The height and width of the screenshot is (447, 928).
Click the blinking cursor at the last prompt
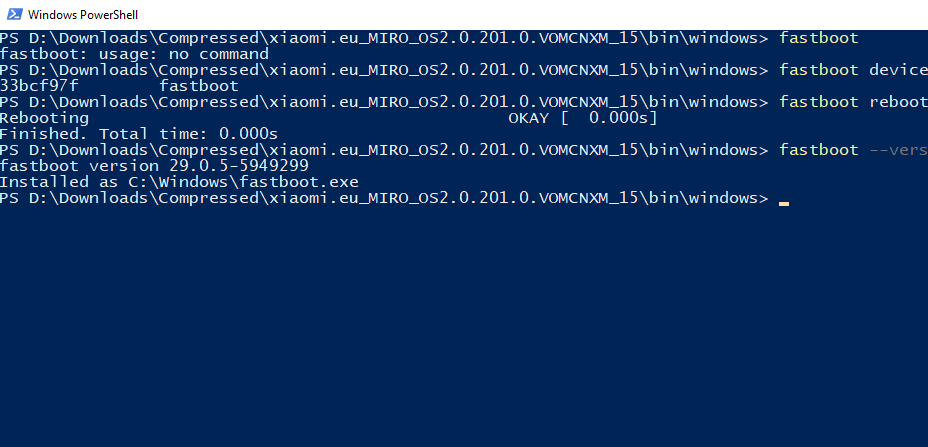784,202
